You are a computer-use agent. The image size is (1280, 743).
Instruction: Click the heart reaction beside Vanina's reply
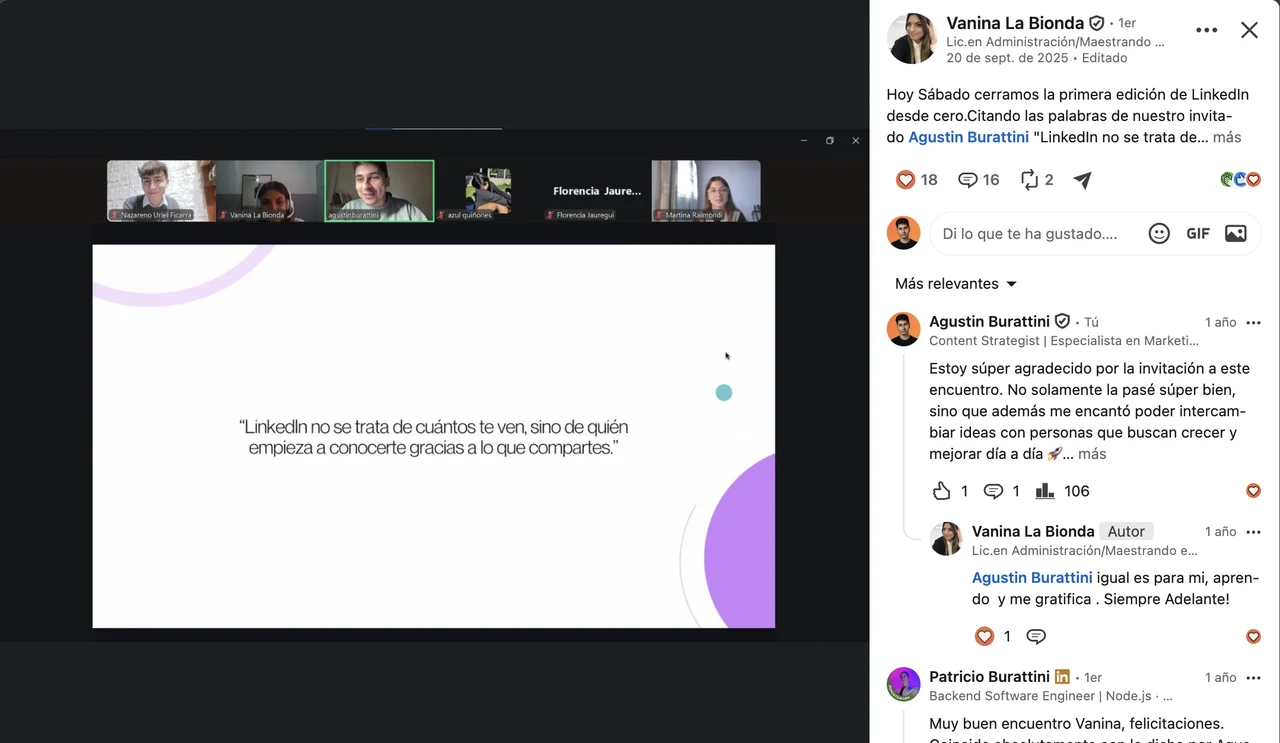coord(1253,636)
